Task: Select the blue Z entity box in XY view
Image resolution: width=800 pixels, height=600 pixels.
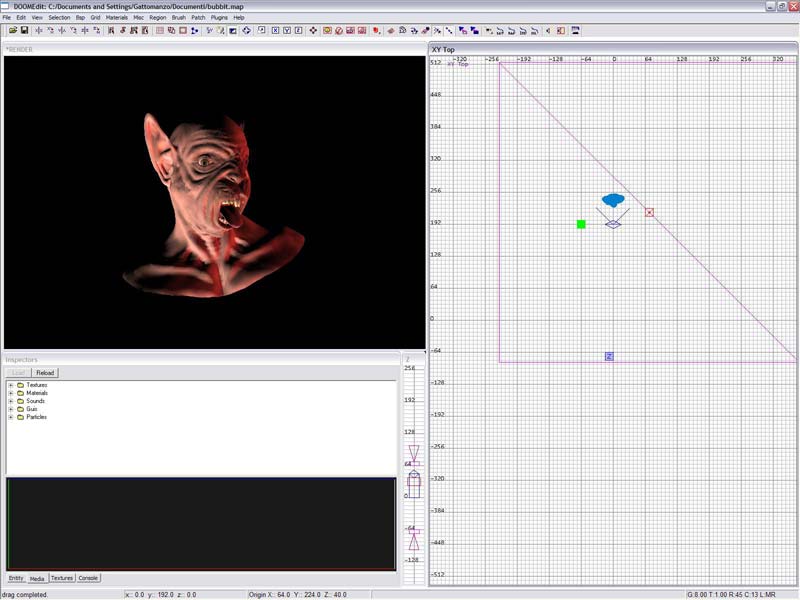Action: point(609,356)
